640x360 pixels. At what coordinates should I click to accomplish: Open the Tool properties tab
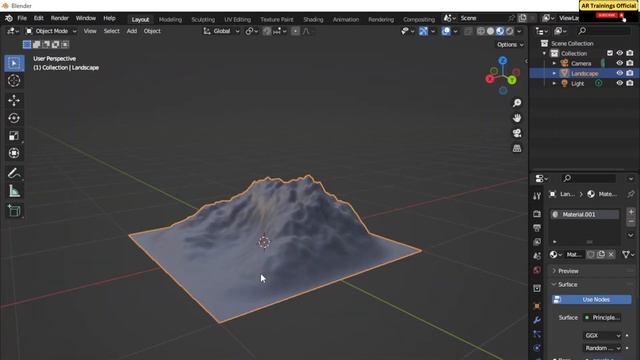point(537,196)
